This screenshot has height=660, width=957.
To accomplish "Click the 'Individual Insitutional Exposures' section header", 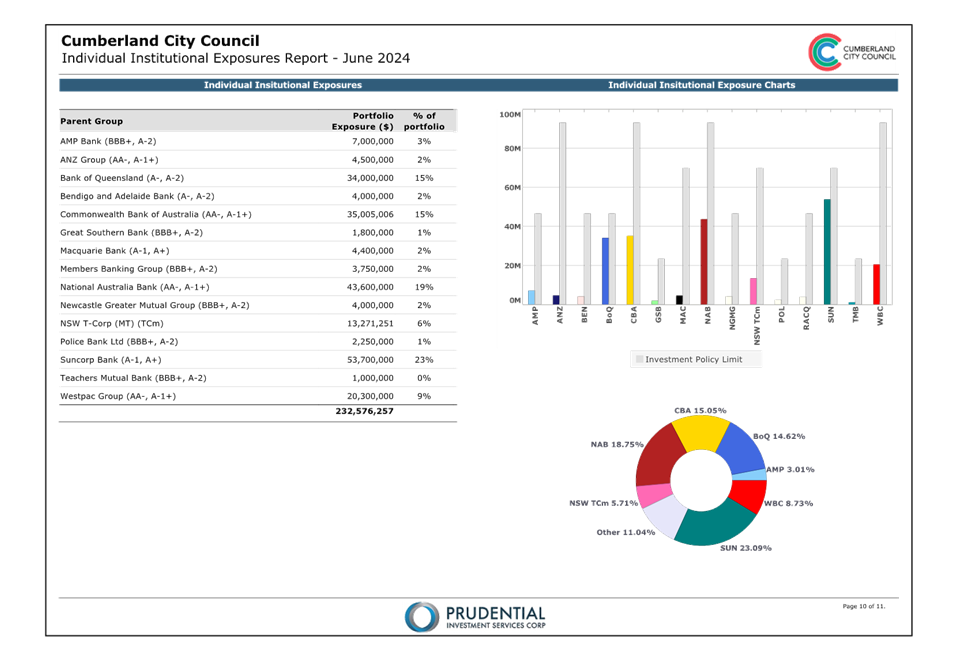I will point(283,85).
